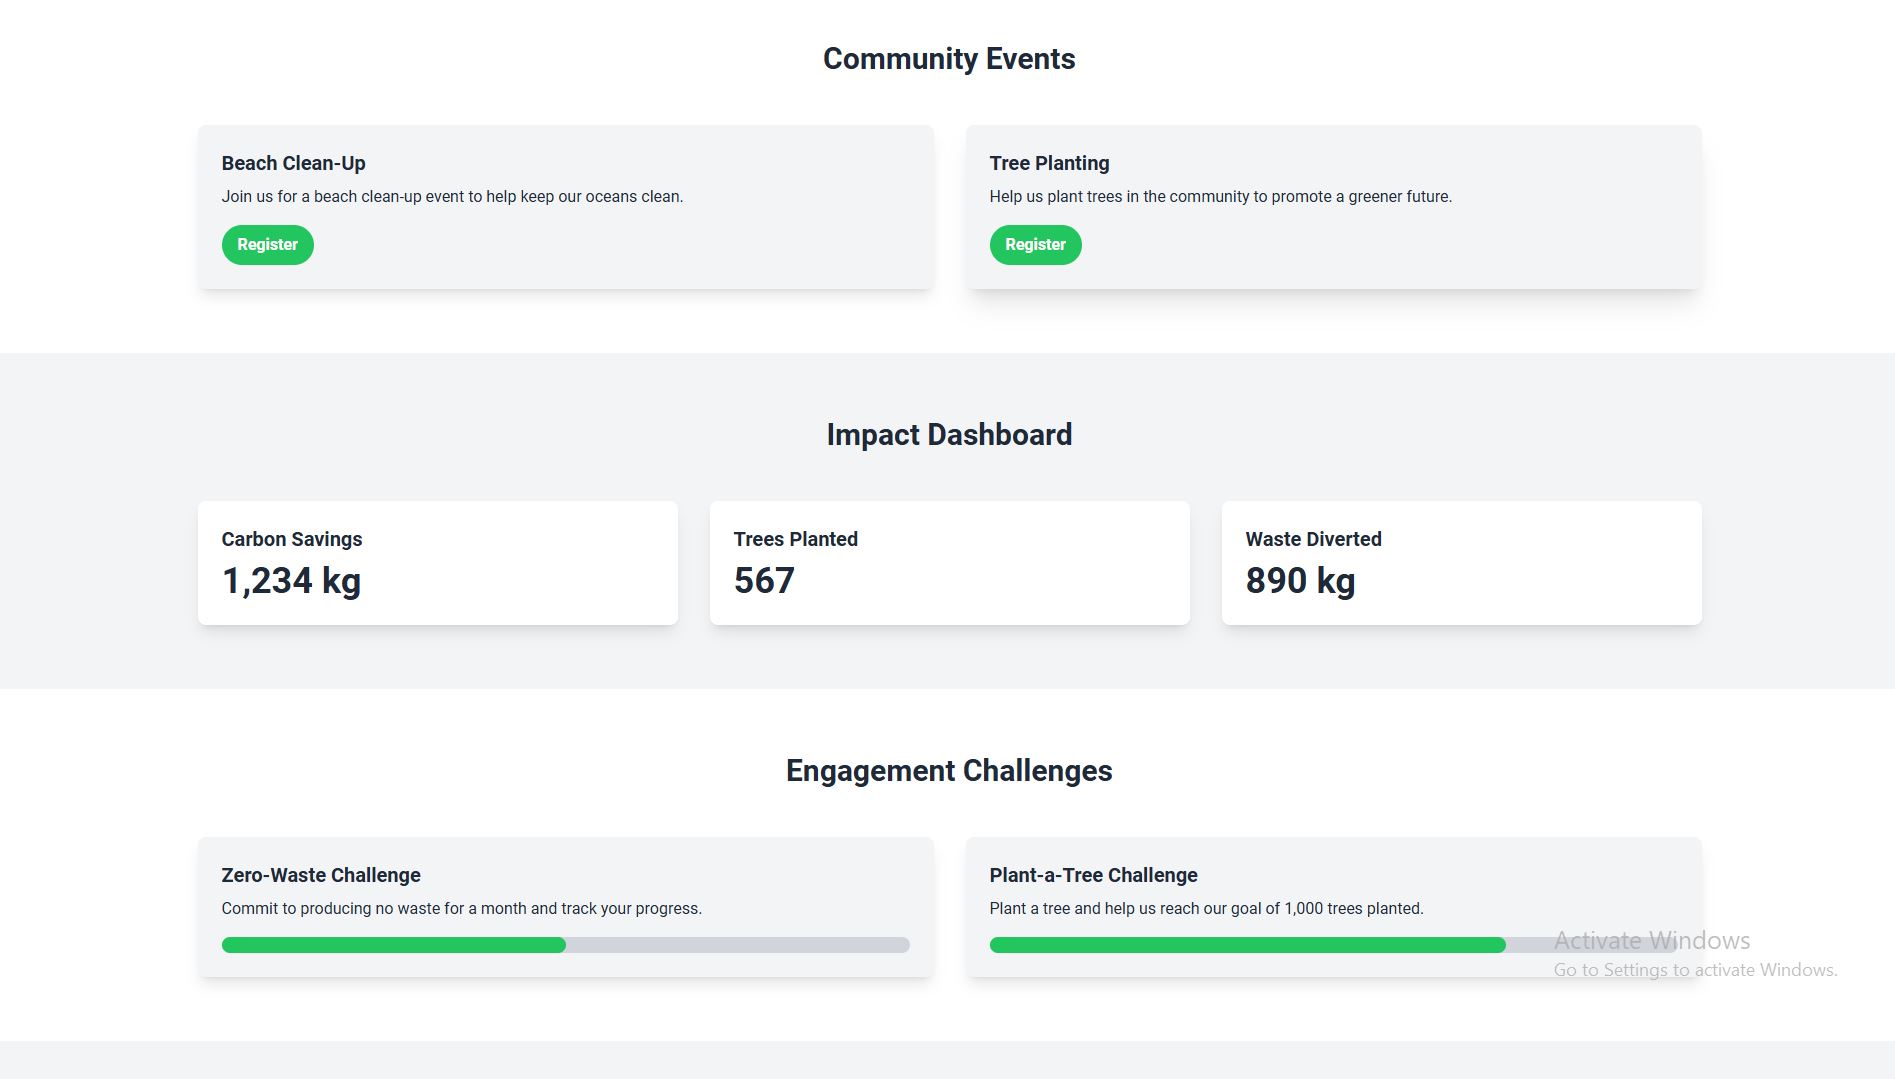Open the Zero-Waste Challenge title
1895x1079 pixels.
[x=321, y=875]
